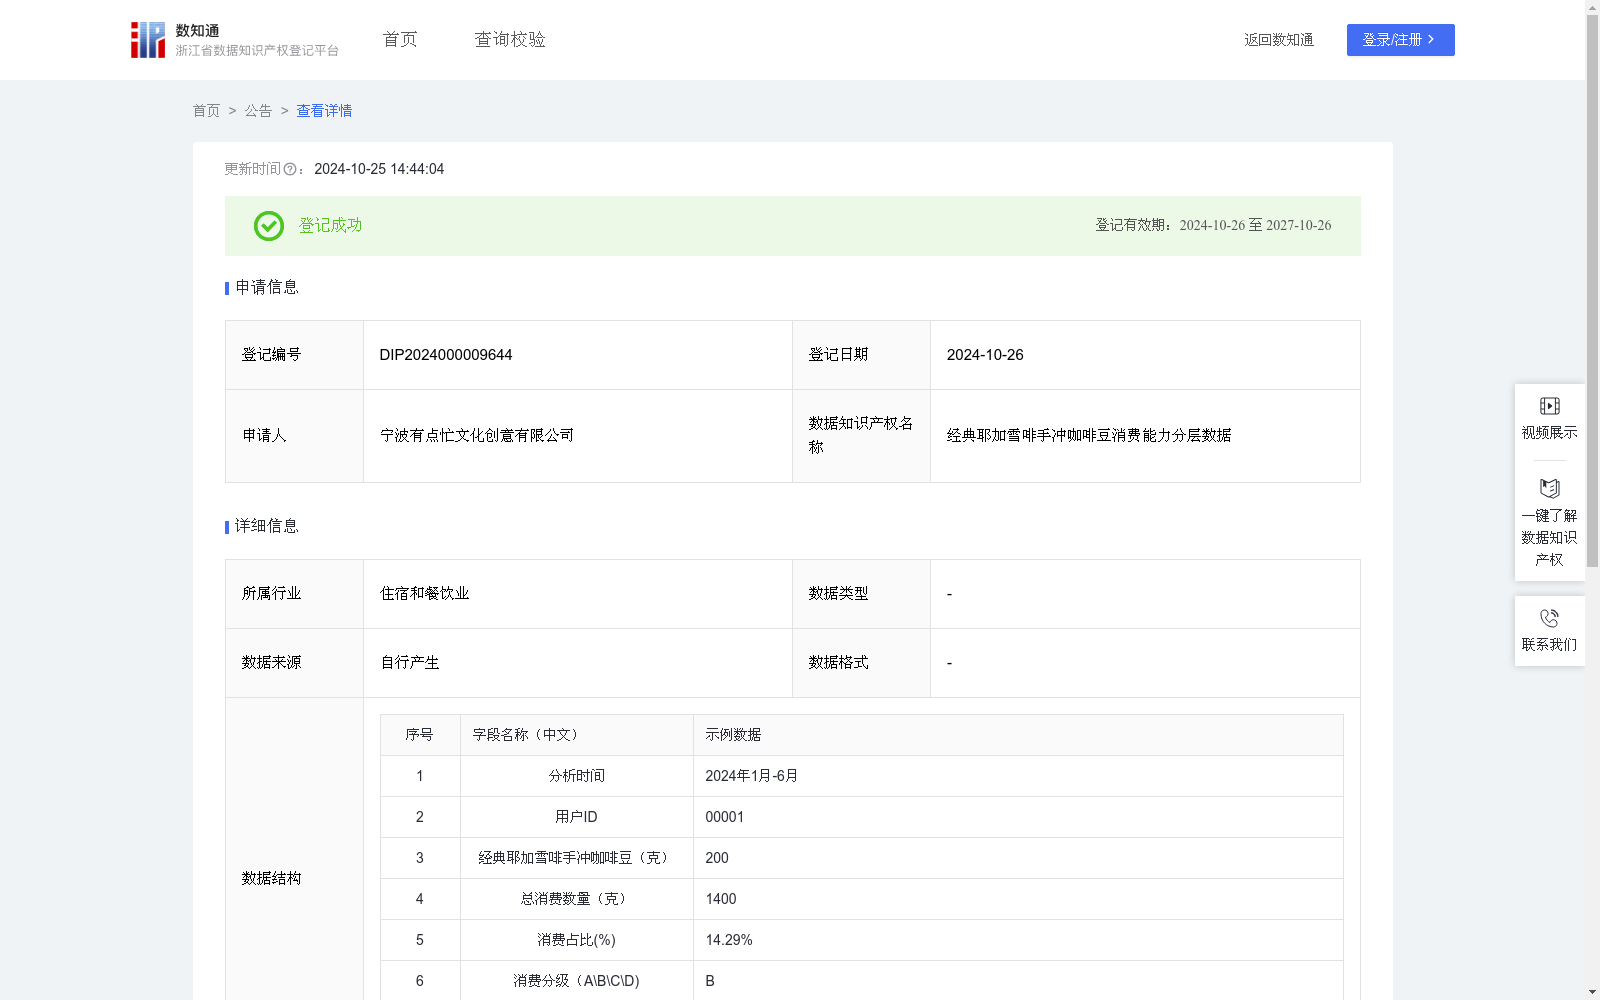Click the 示例数据 column header

click(733, 735)
